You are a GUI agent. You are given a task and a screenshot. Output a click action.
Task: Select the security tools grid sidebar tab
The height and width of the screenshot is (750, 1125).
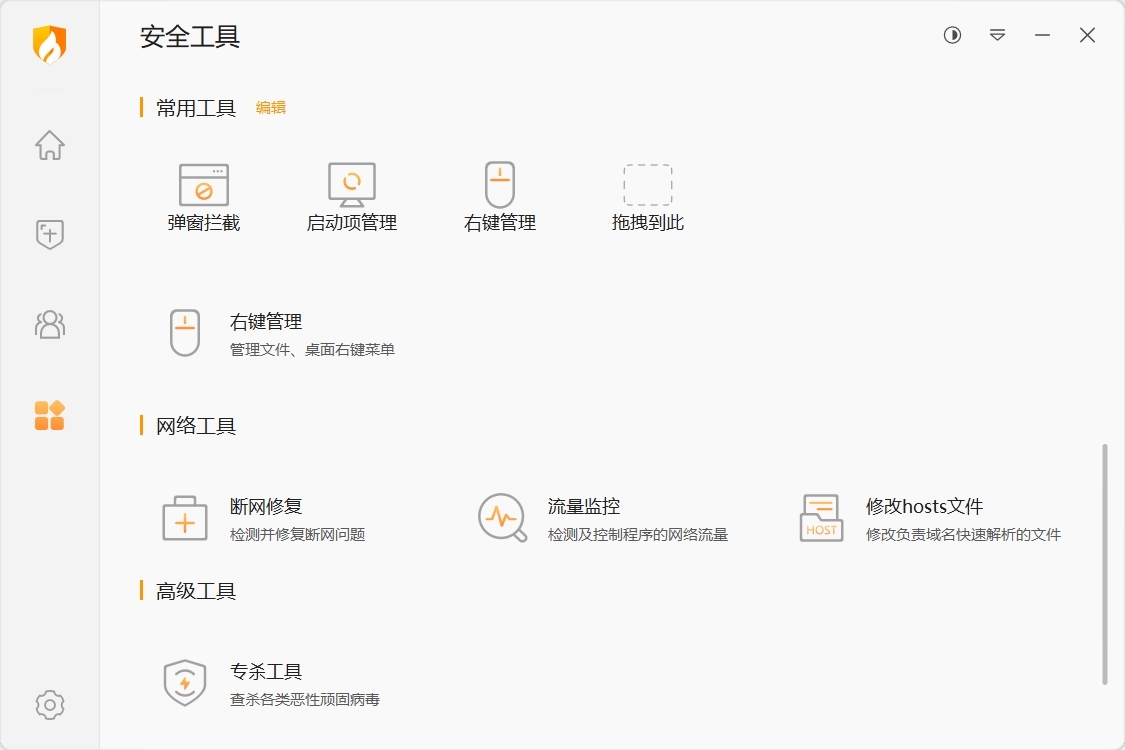point(50,415)
